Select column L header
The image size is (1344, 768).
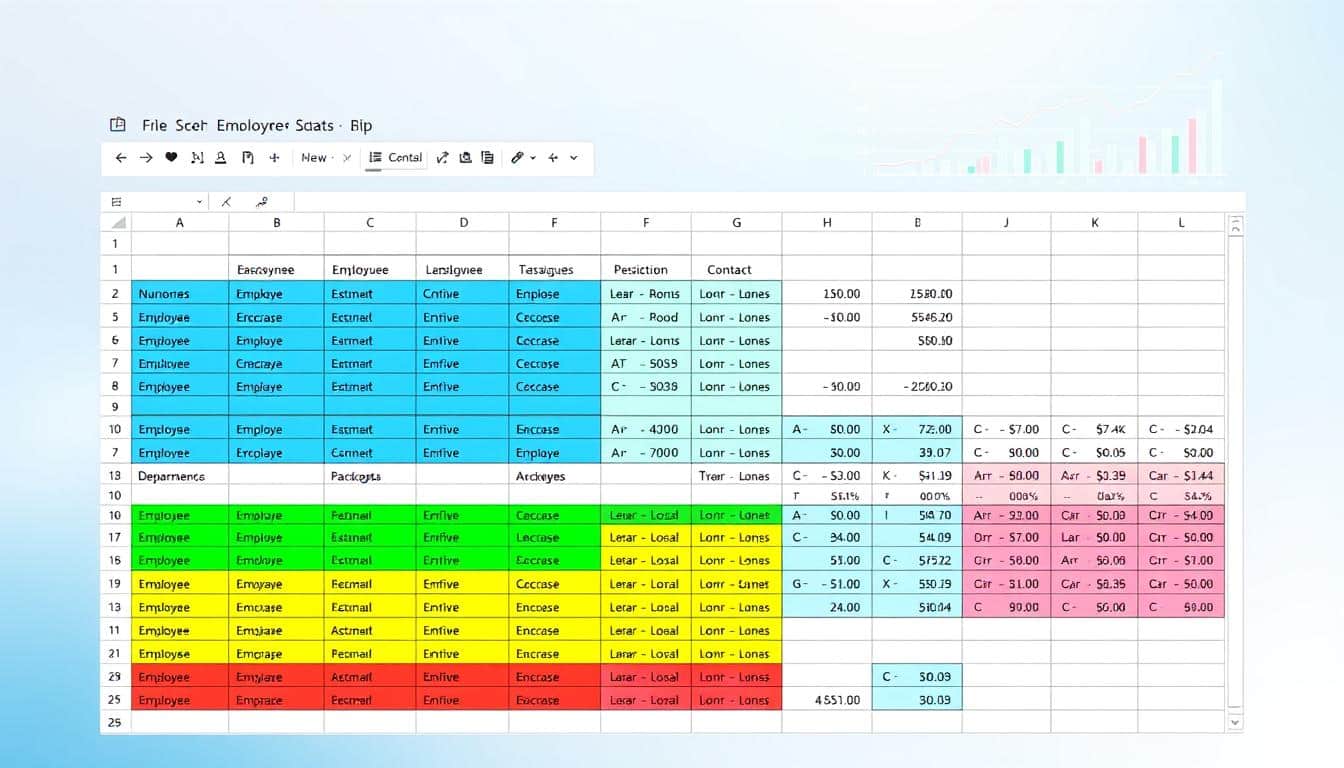coord(1181,223)
